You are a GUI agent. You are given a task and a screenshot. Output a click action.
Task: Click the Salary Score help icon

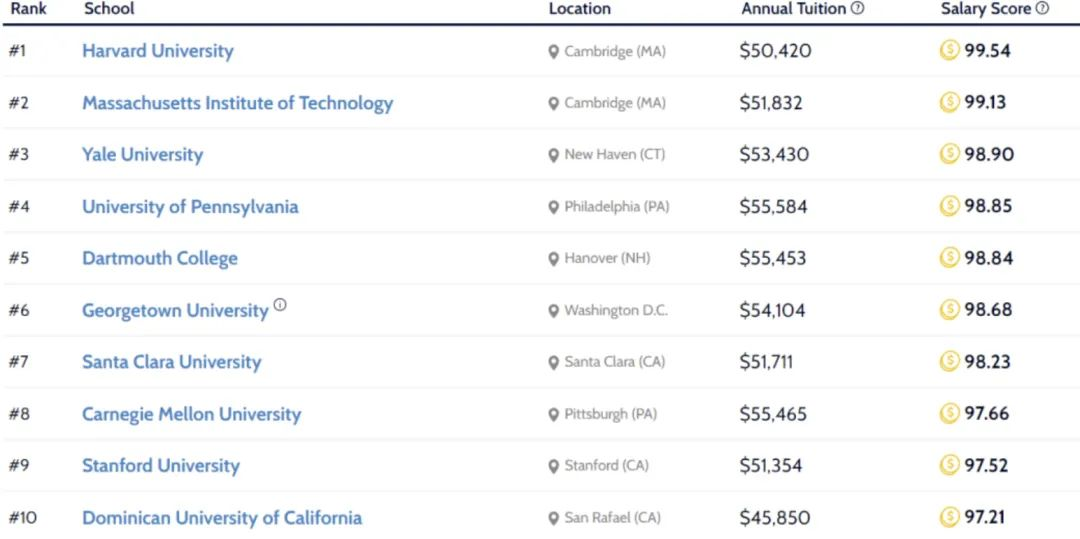click(1043, 9)
